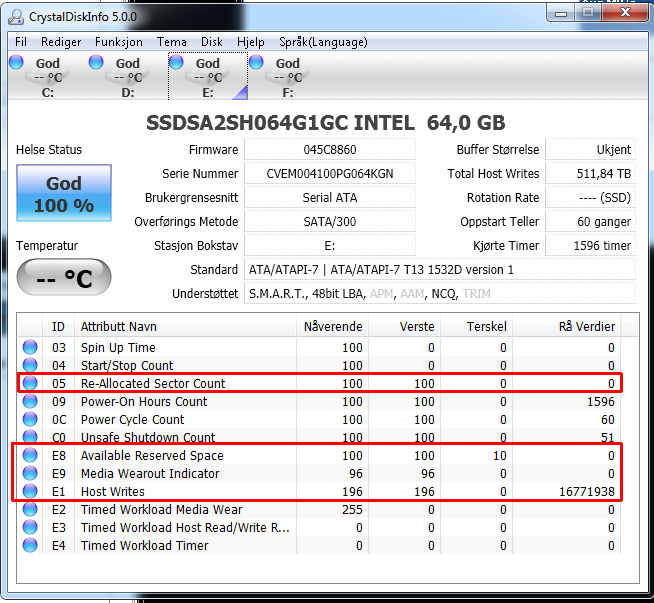Click the blue status orb for drive E:
Viewport: 654px width, 603px height.
[176, 62]
